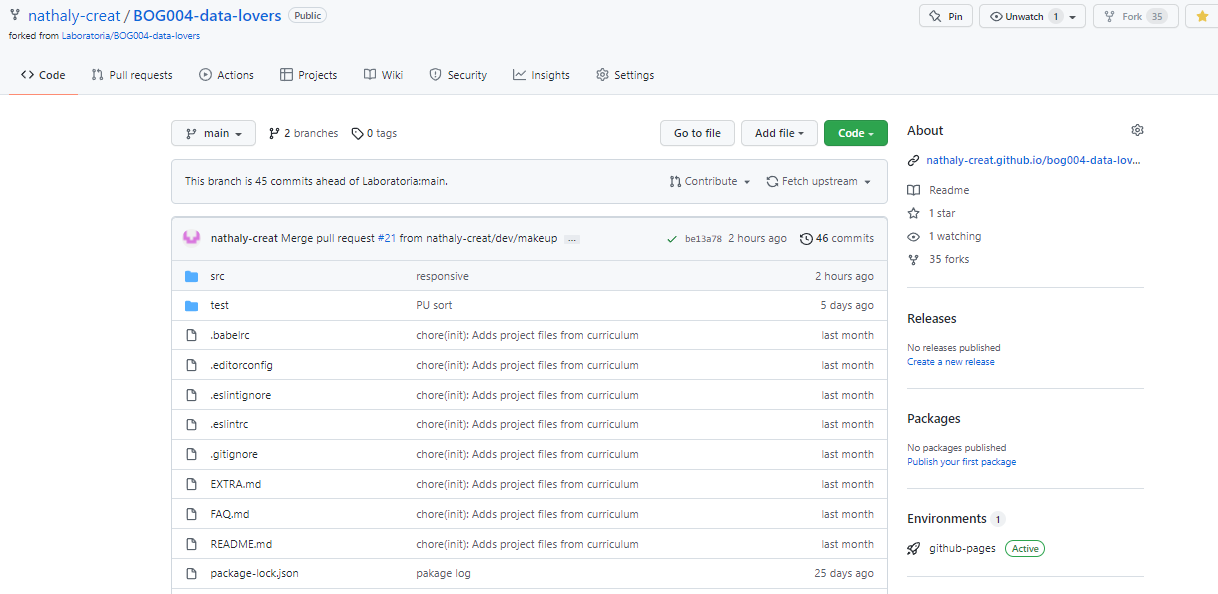Viewport: 1218px width, 594px height.
Task: Open the Settings tab
Action: pyautogui.click(x=625, y=75)
